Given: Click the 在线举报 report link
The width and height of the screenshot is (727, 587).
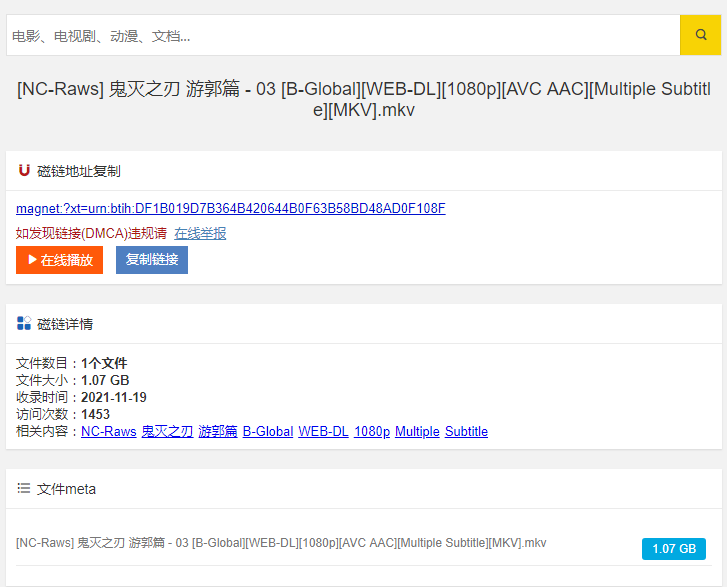Looking at the screenshot, I should pyautogui.click(x=200, y=233).
